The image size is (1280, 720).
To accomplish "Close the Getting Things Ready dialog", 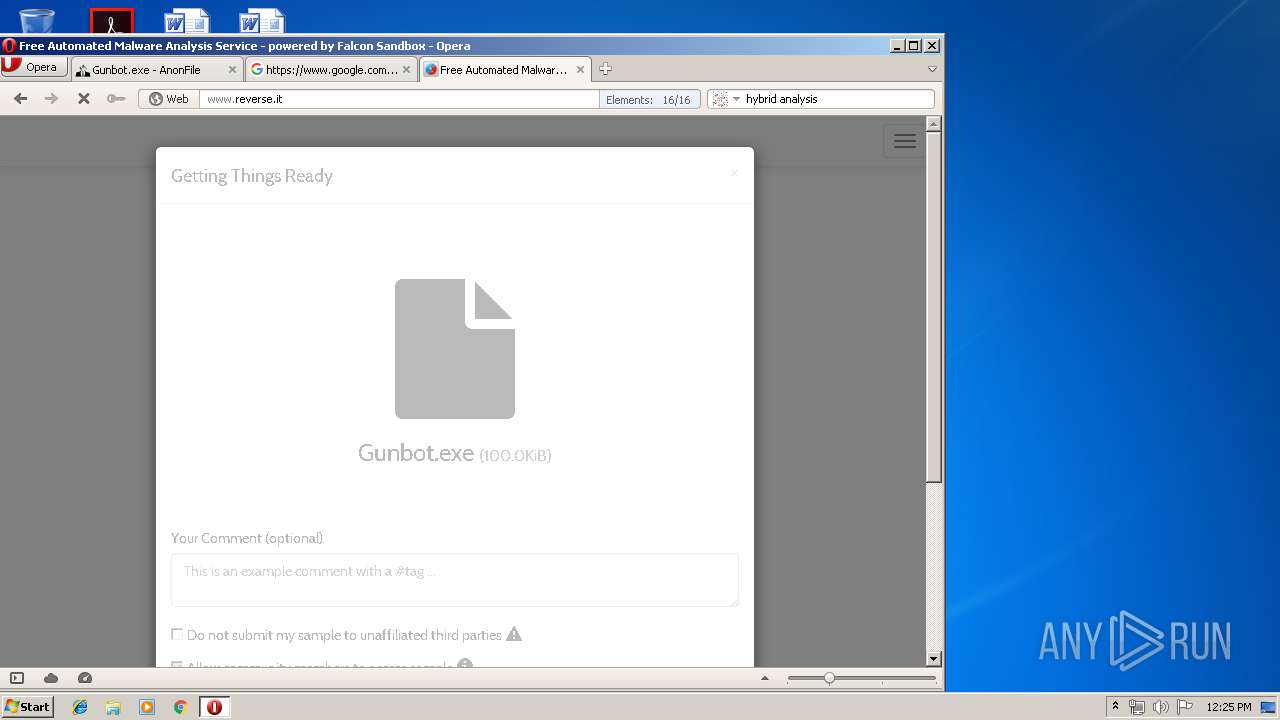I will [734, 174].
